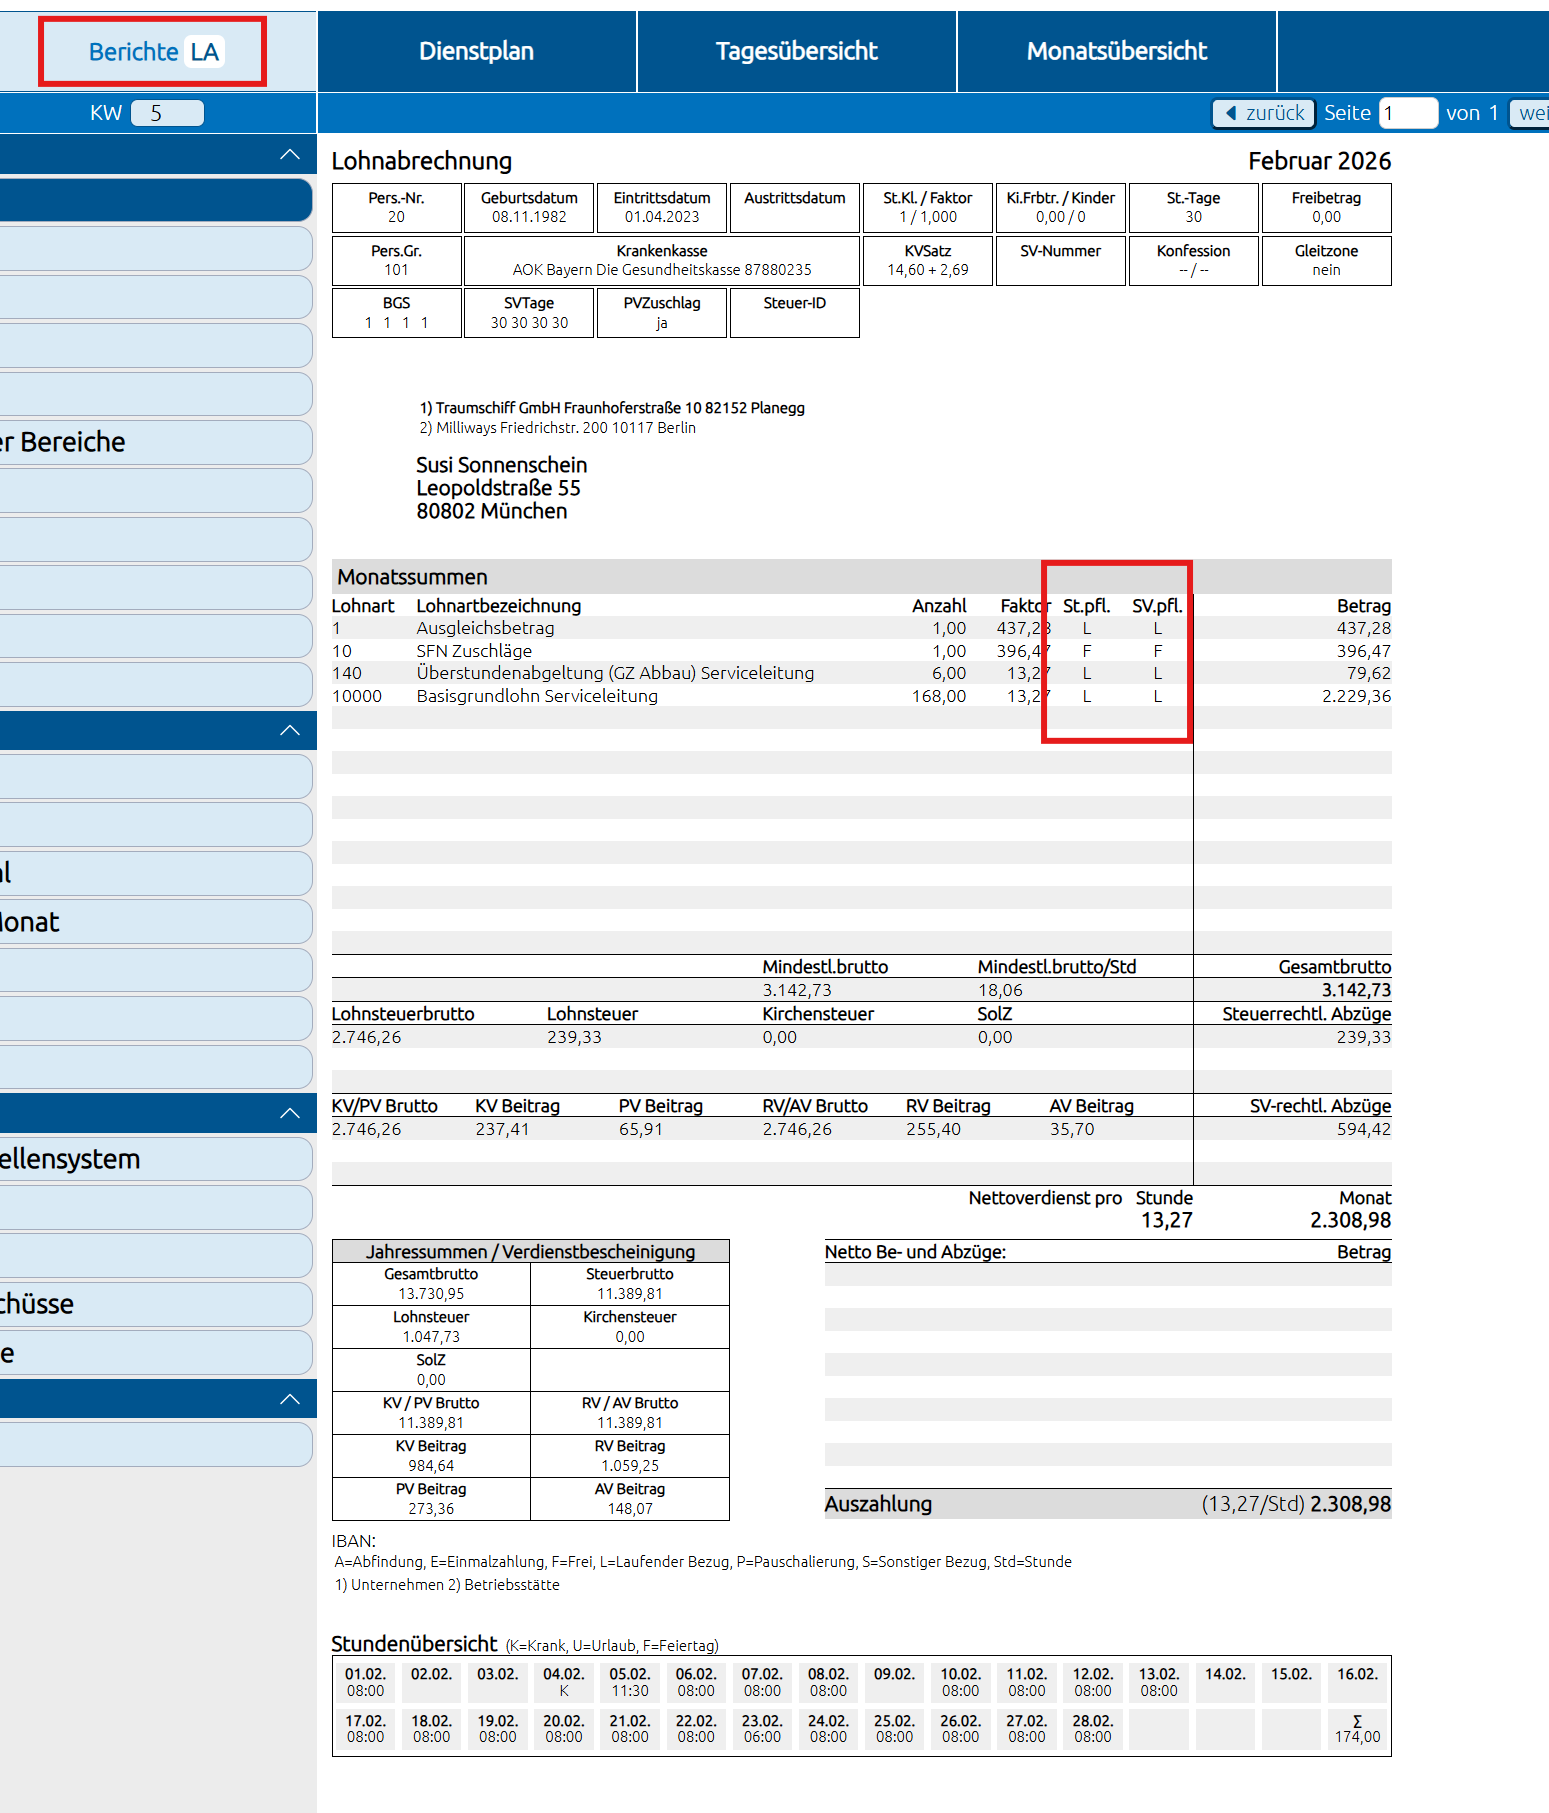Select the sidebar entry ending in 'lonat'
This screenshot has height=1813, width=1549.
(x=155, y=922)
